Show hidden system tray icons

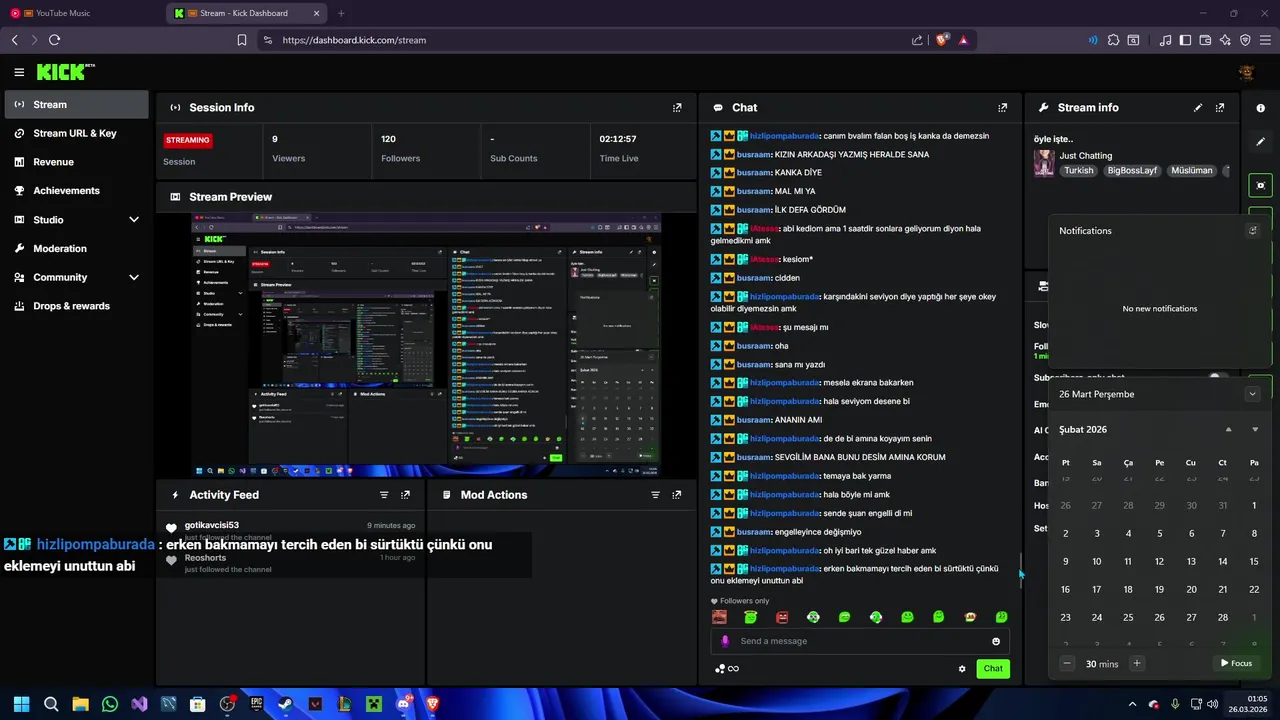point(1132,704)
